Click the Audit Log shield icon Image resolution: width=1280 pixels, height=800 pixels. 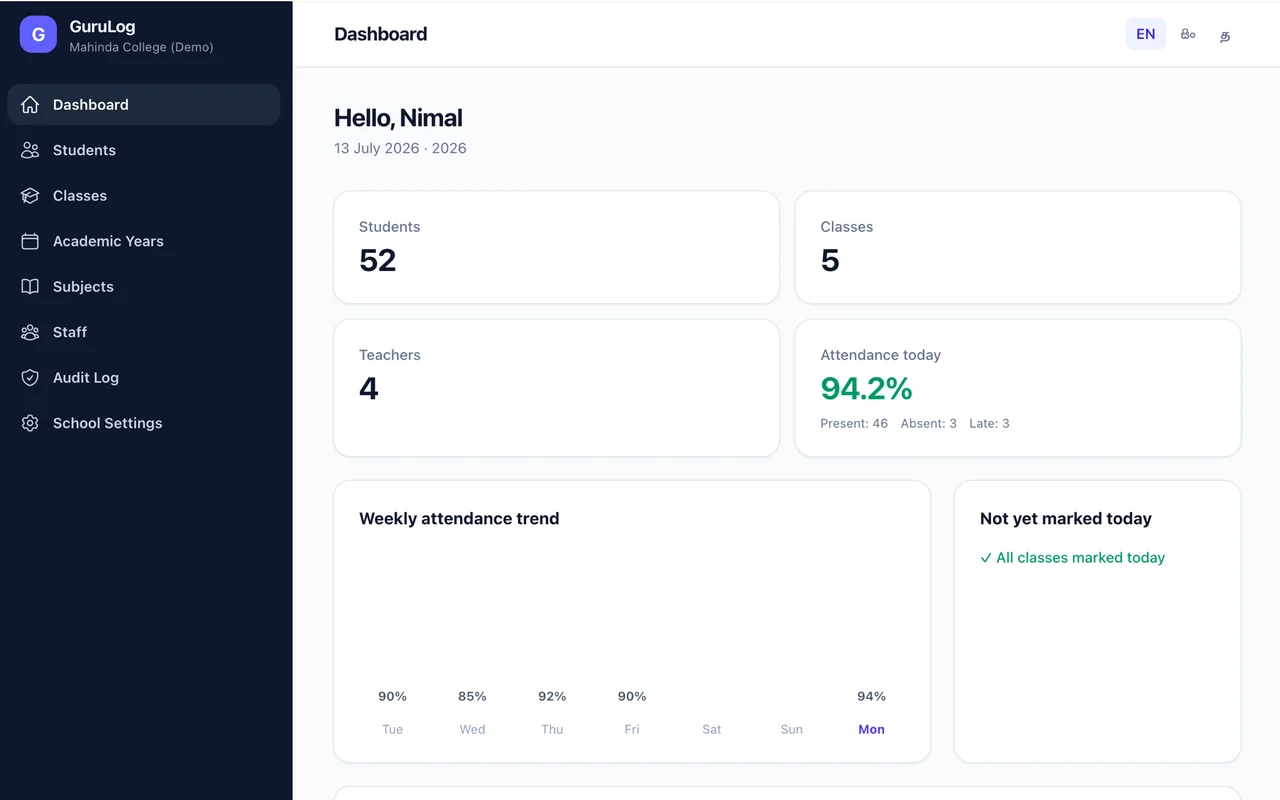click(x=30, y=378)
